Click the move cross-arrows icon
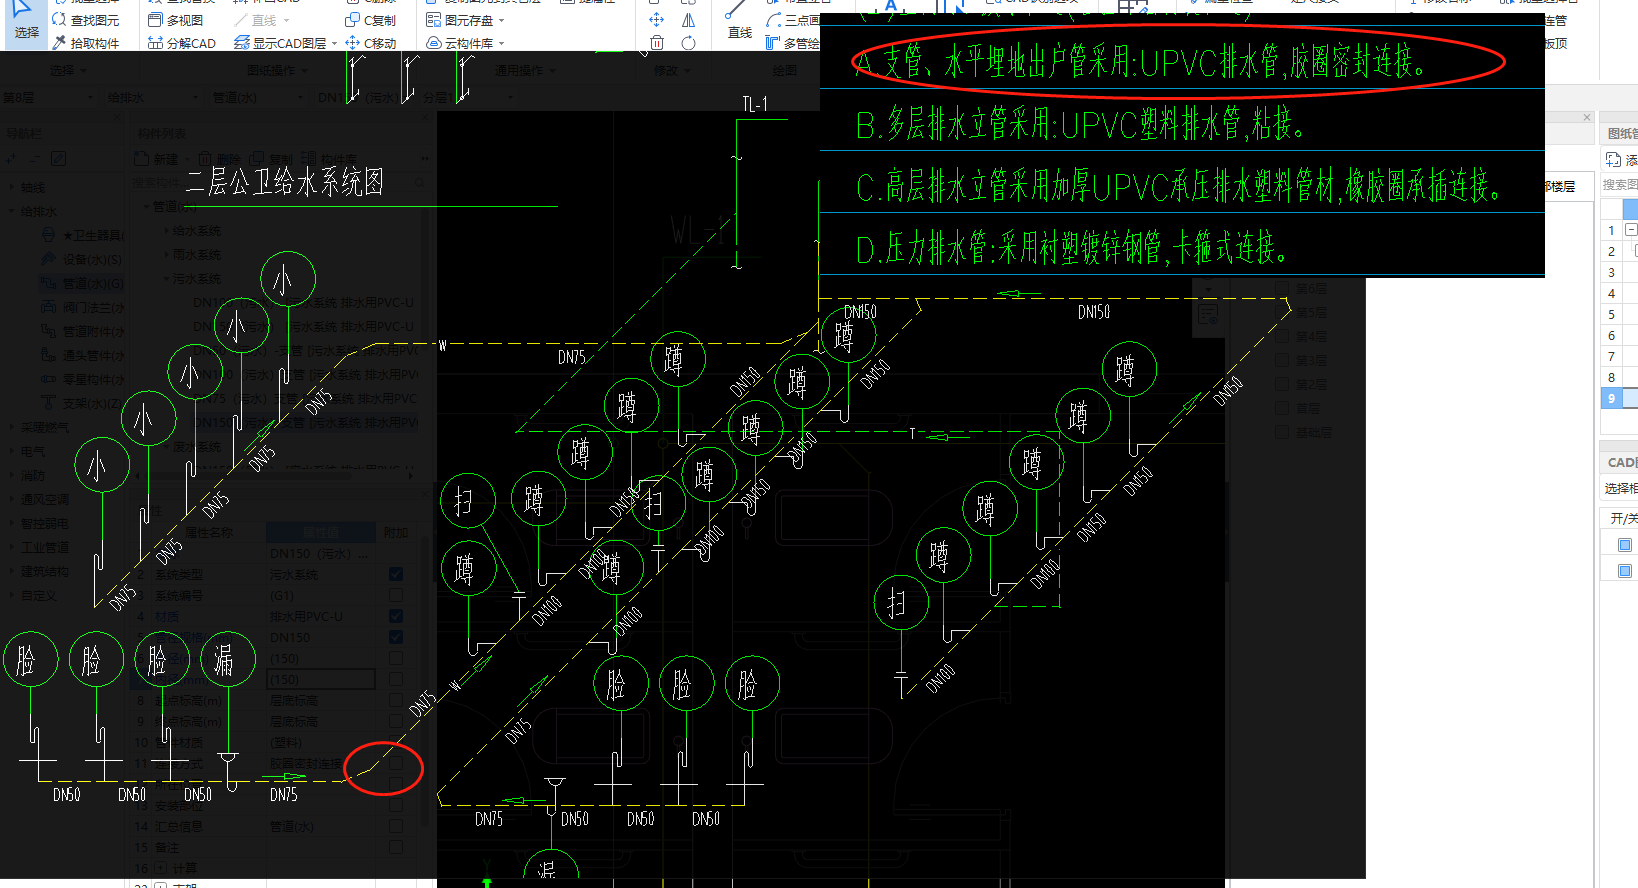 [656, 20]
